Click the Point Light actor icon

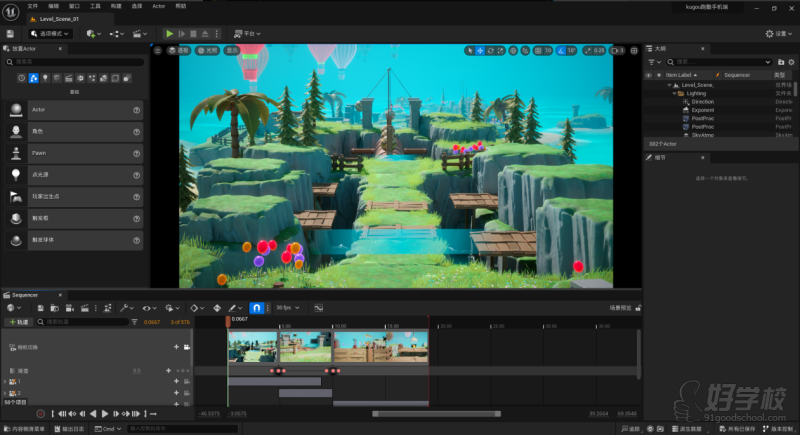tap(16, 175)
